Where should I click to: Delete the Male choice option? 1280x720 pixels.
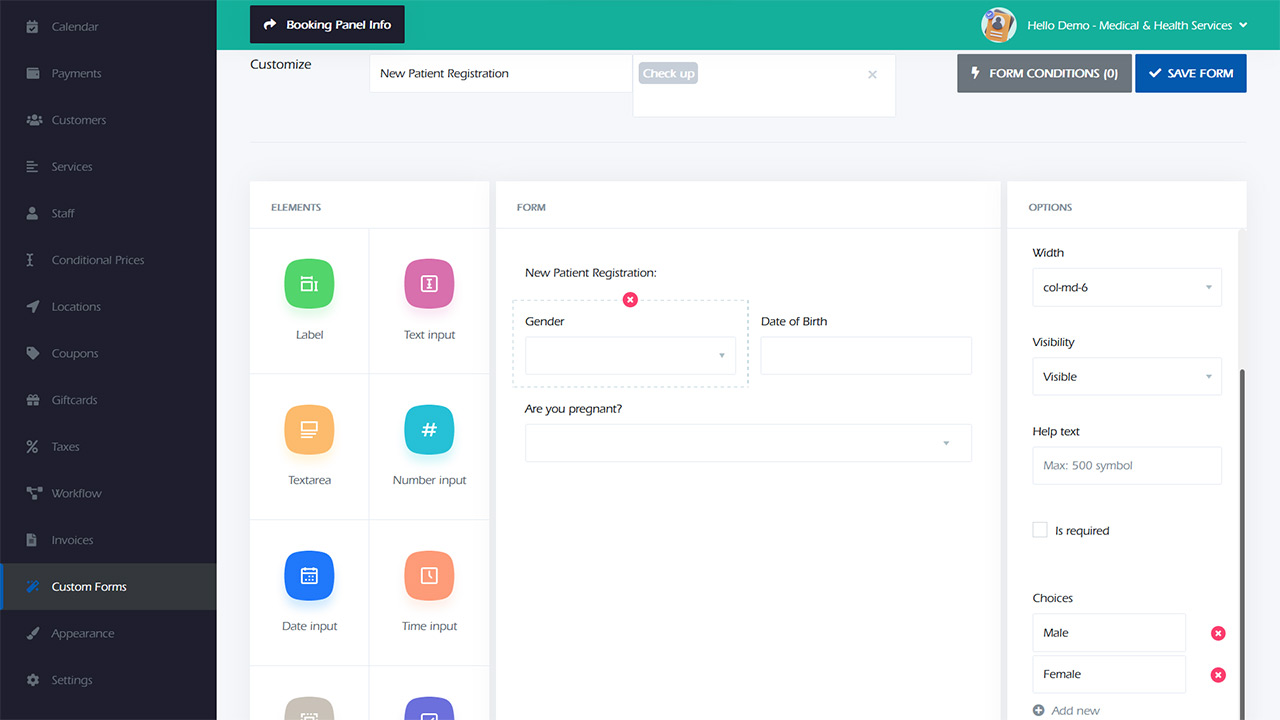pos(1218,633)
